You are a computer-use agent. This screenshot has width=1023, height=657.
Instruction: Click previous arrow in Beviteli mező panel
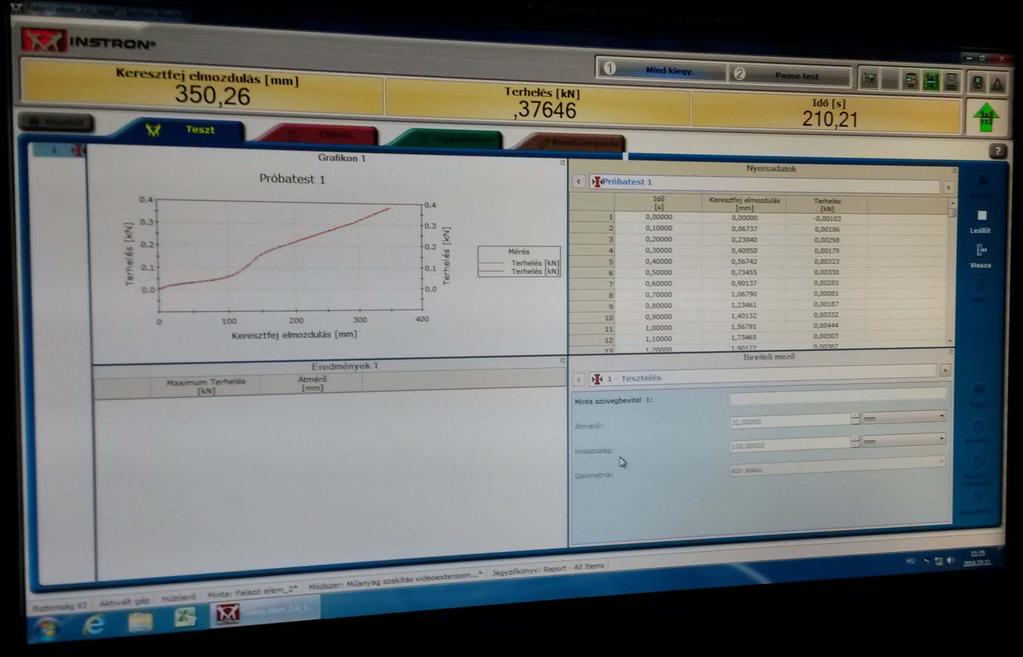pos(578,378)
